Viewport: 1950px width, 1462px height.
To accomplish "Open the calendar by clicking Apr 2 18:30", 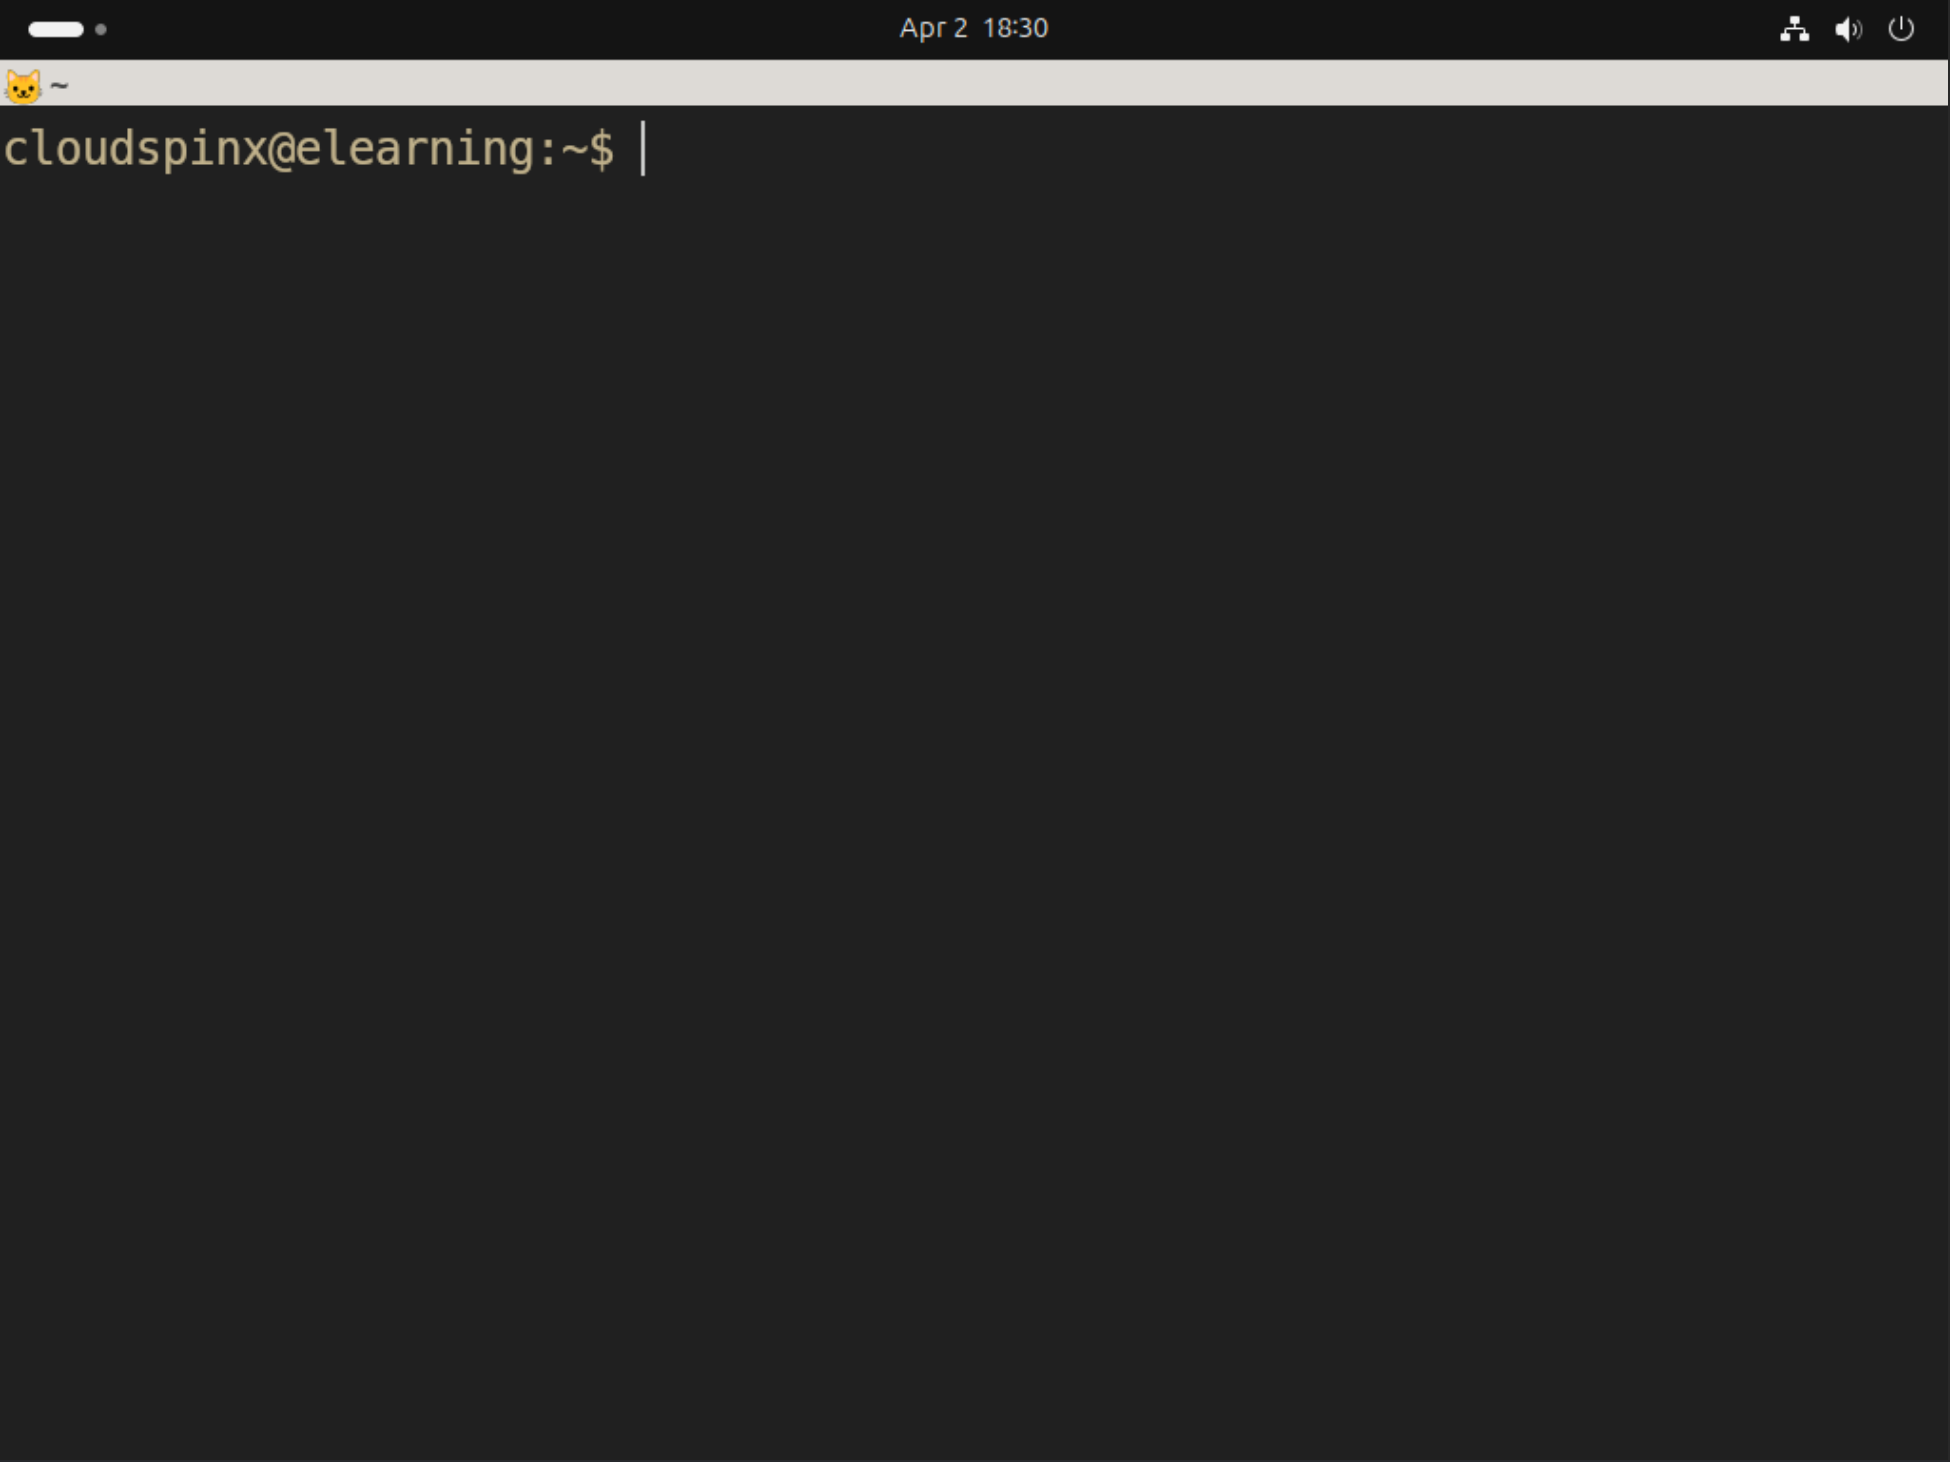I will tap(973, 28).
